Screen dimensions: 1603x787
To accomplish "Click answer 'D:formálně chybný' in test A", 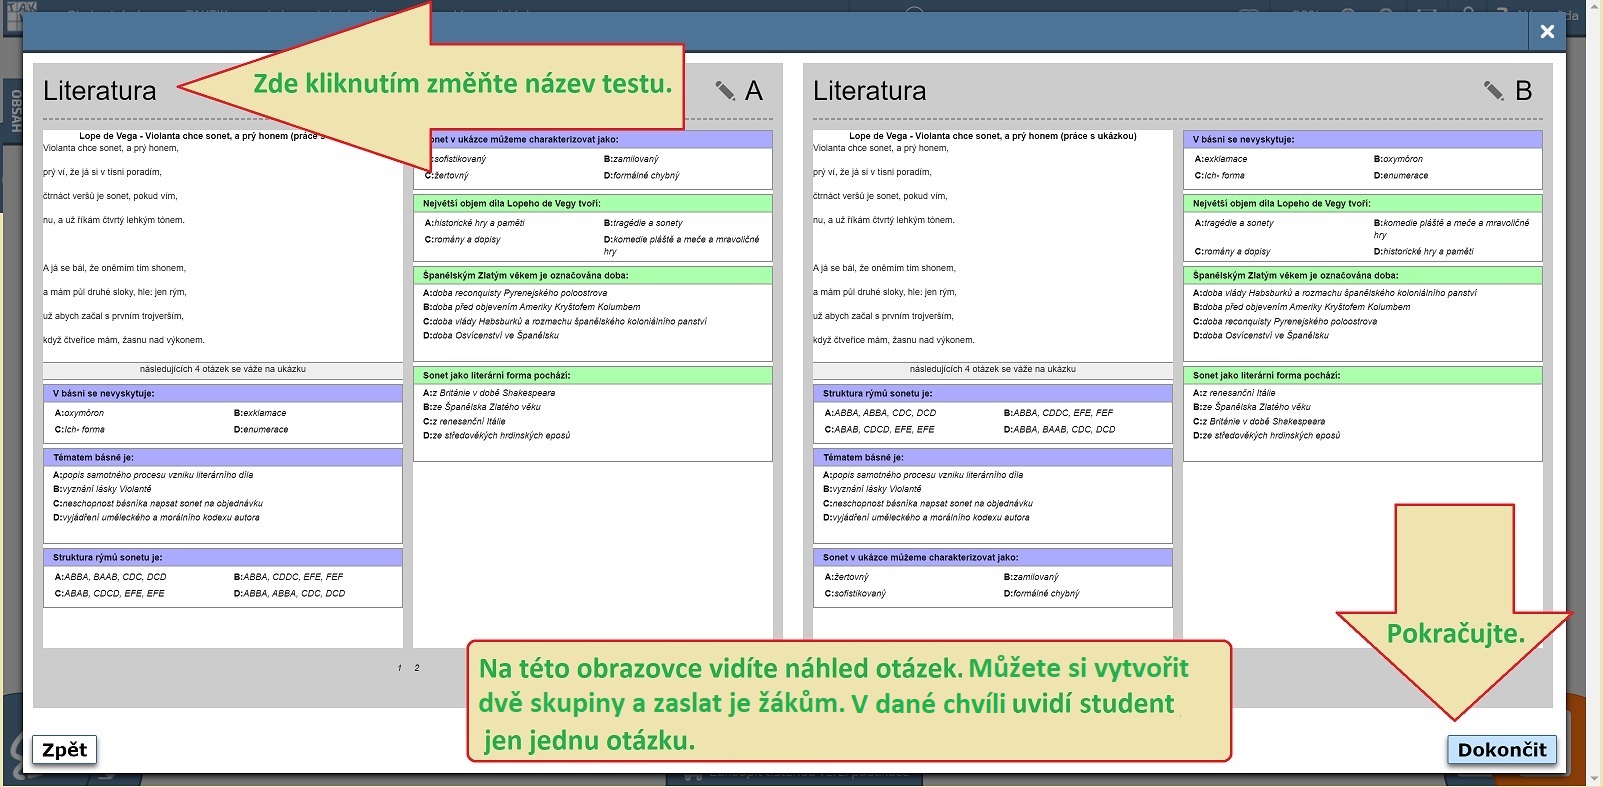I will click(641, 176).
